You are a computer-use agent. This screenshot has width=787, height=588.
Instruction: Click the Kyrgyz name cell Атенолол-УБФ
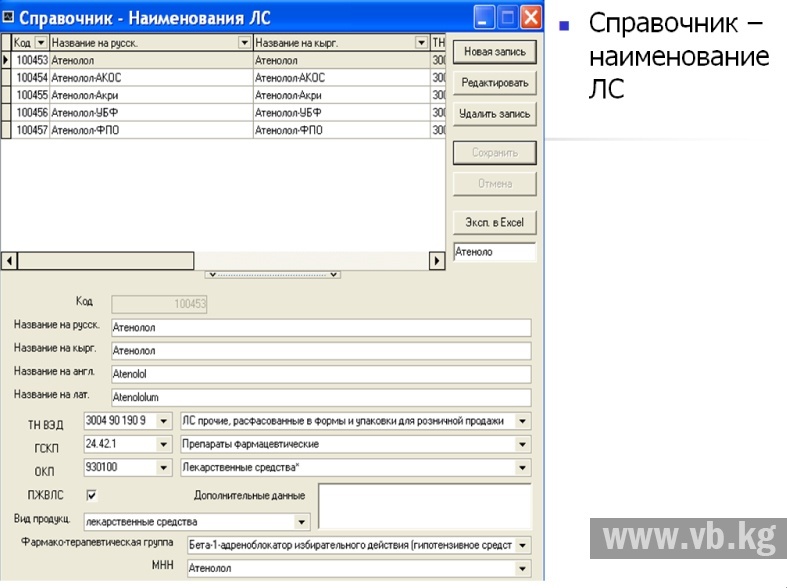341,113
